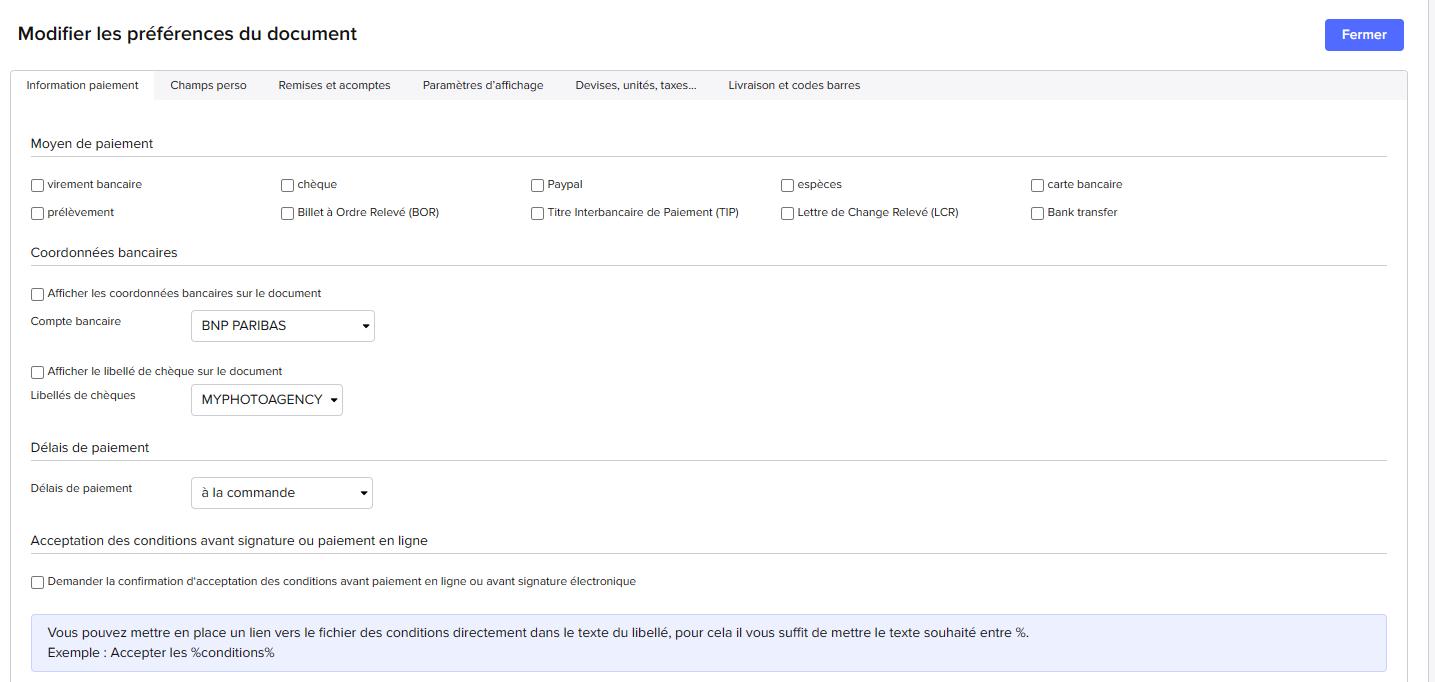Check the prélèvement option

pyautogui.click(x=38, y=213)
